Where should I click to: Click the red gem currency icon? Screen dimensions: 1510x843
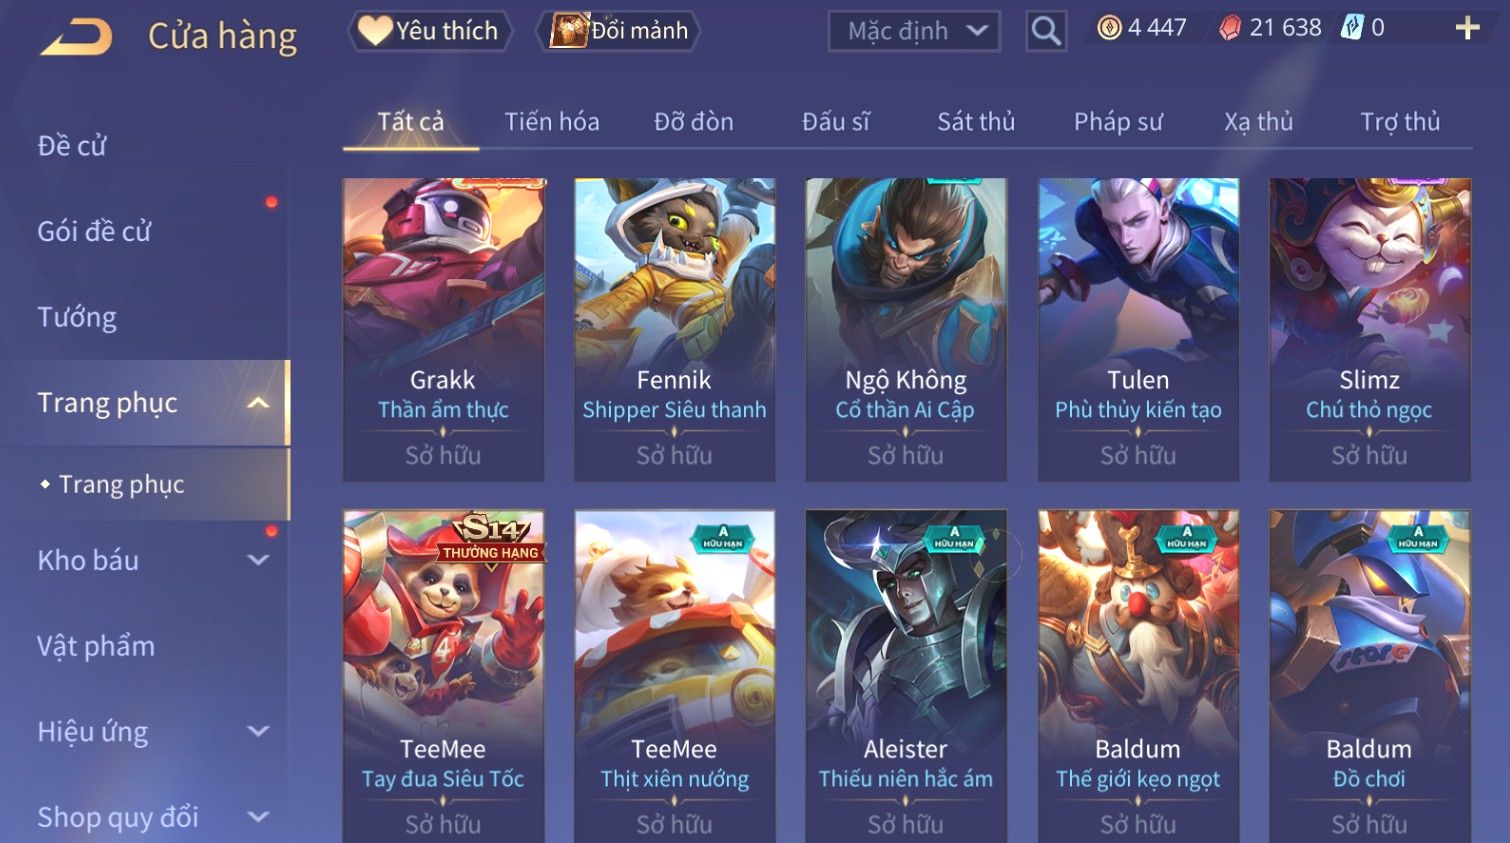click(x=1230, y=28)
